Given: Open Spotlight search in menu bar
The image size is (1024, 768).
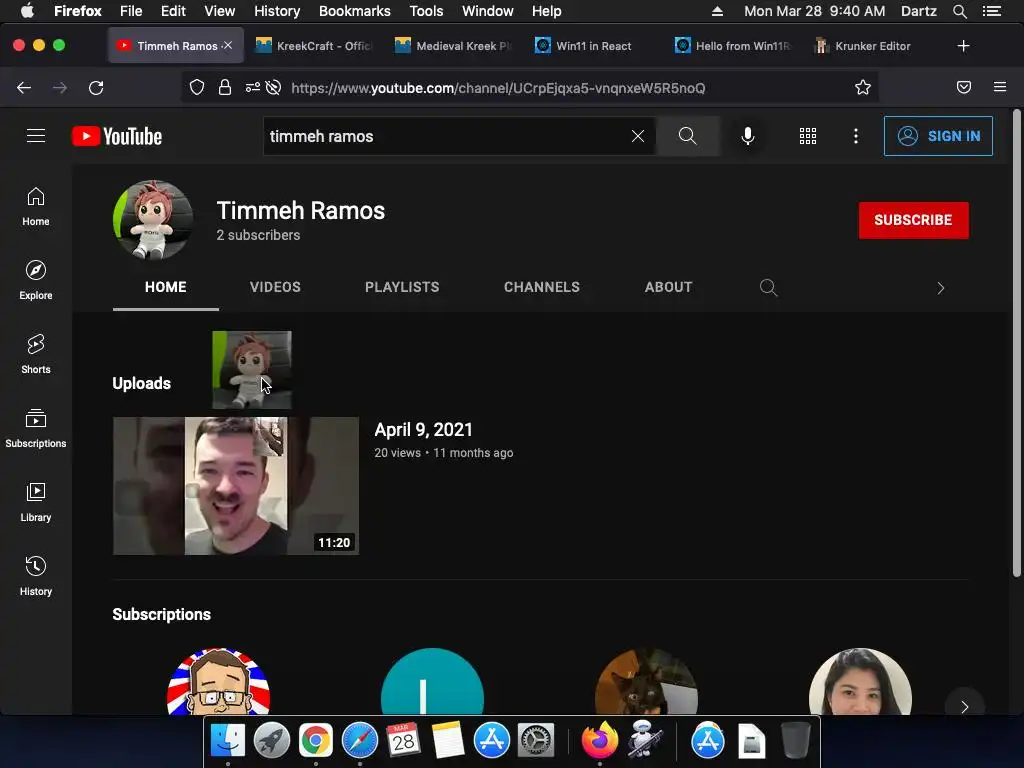Looking at the screenshot, I should [x=959, y=11].
